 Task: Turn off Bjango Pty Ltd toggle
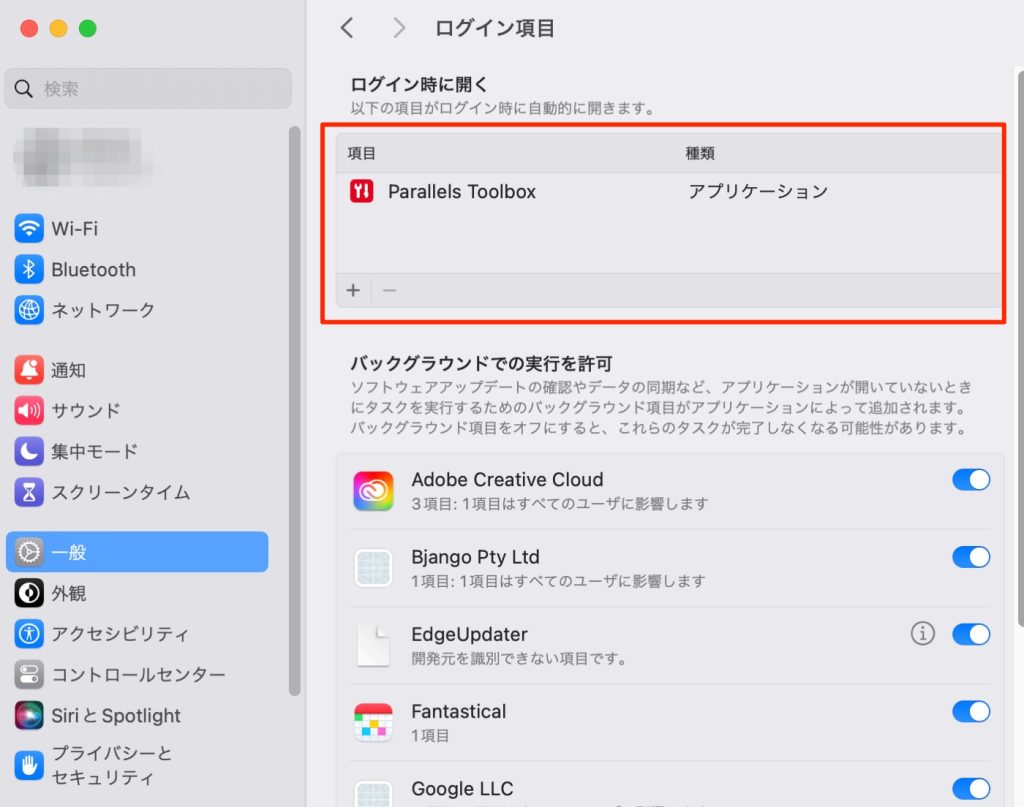[971, 557]
